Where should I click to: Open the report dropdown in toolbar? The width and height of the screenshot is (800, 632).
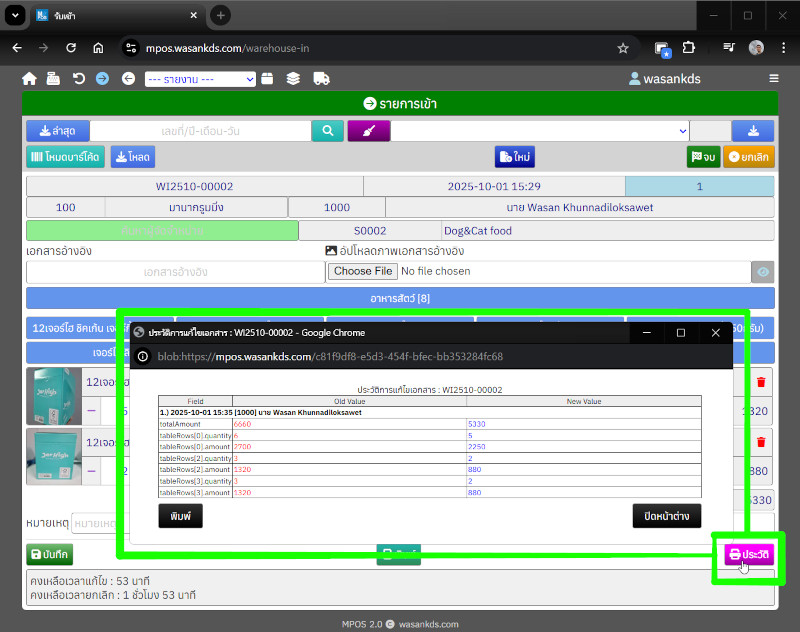click(x=200, y=79)
